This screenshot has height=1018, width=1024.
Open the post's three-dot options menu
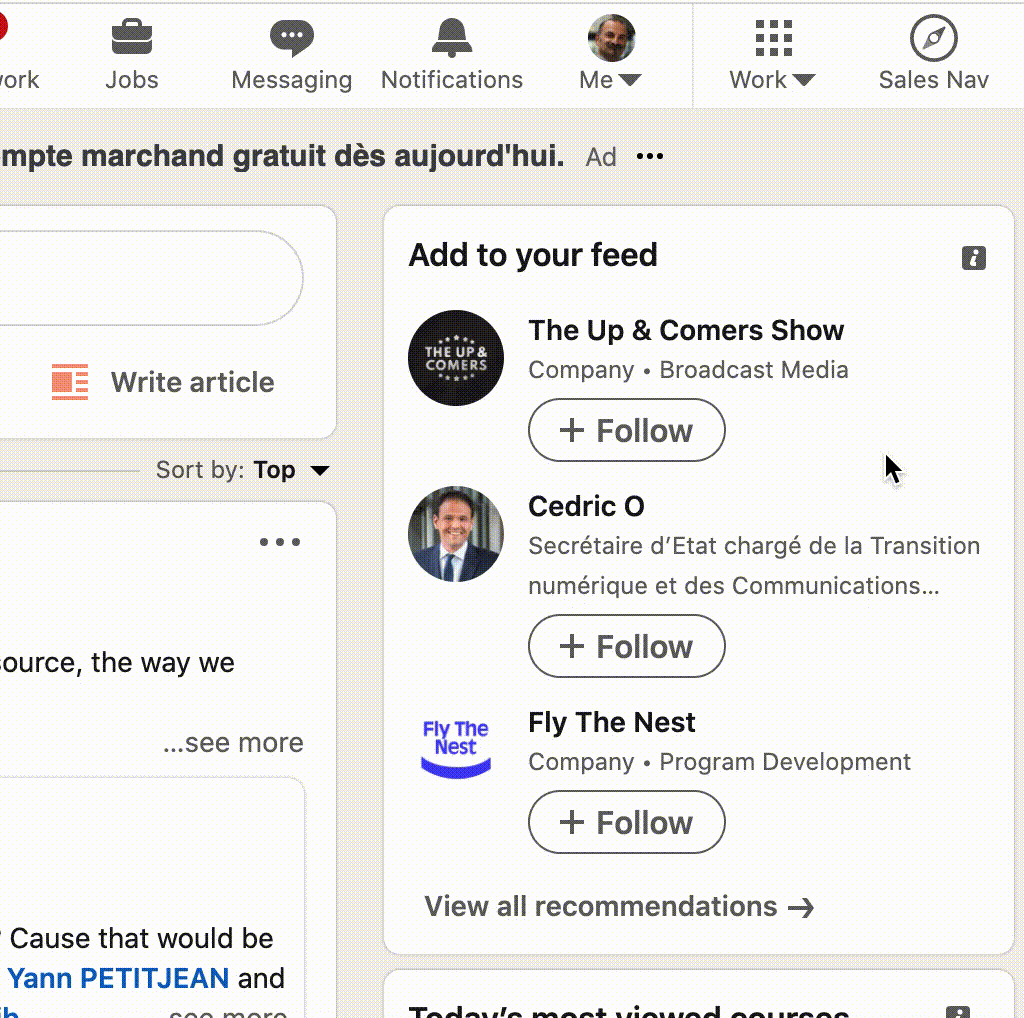[280, 542]
